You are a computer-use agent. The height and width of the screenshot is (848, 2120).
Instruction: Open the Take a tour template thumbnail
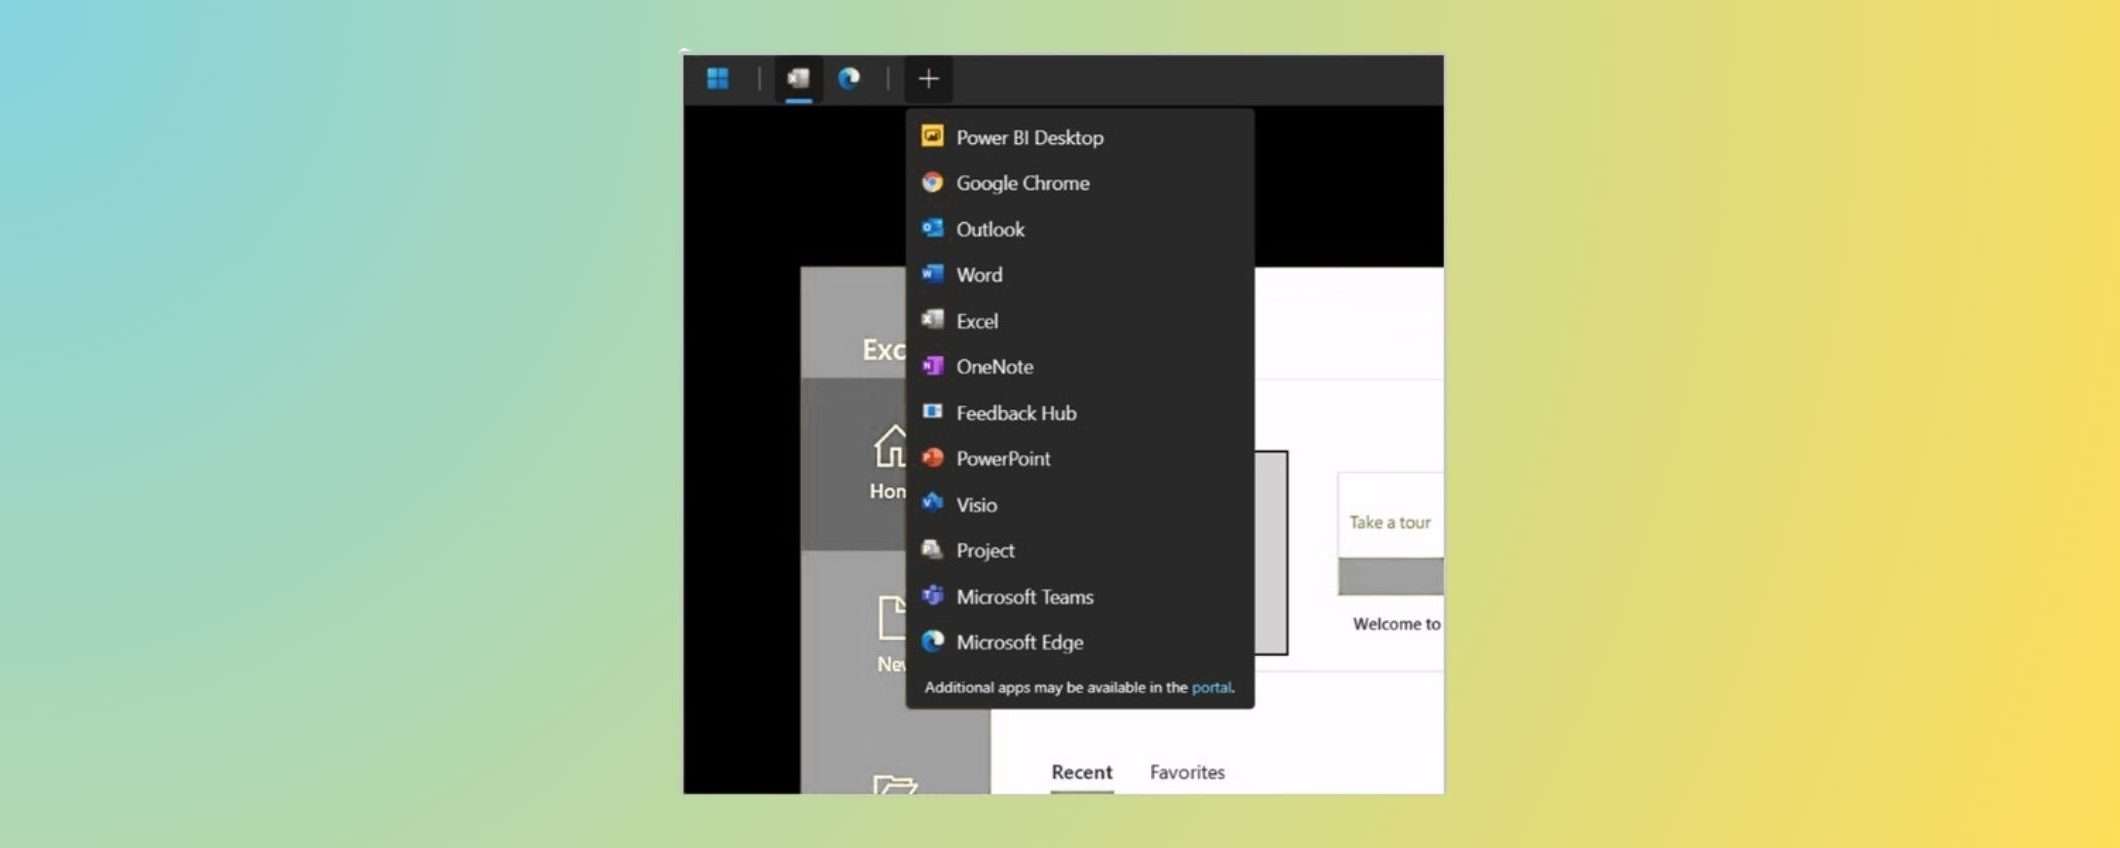1390,534
